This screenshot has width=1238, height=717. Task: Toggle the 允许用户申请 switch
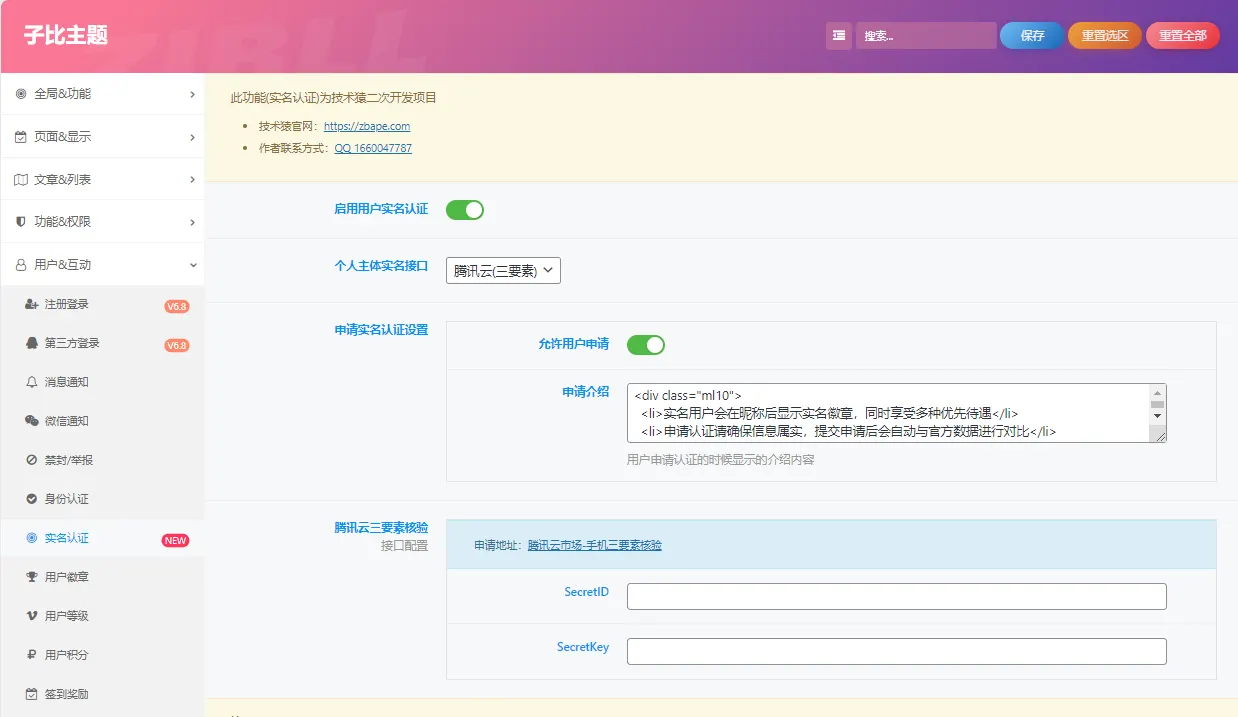pos(646,345)
